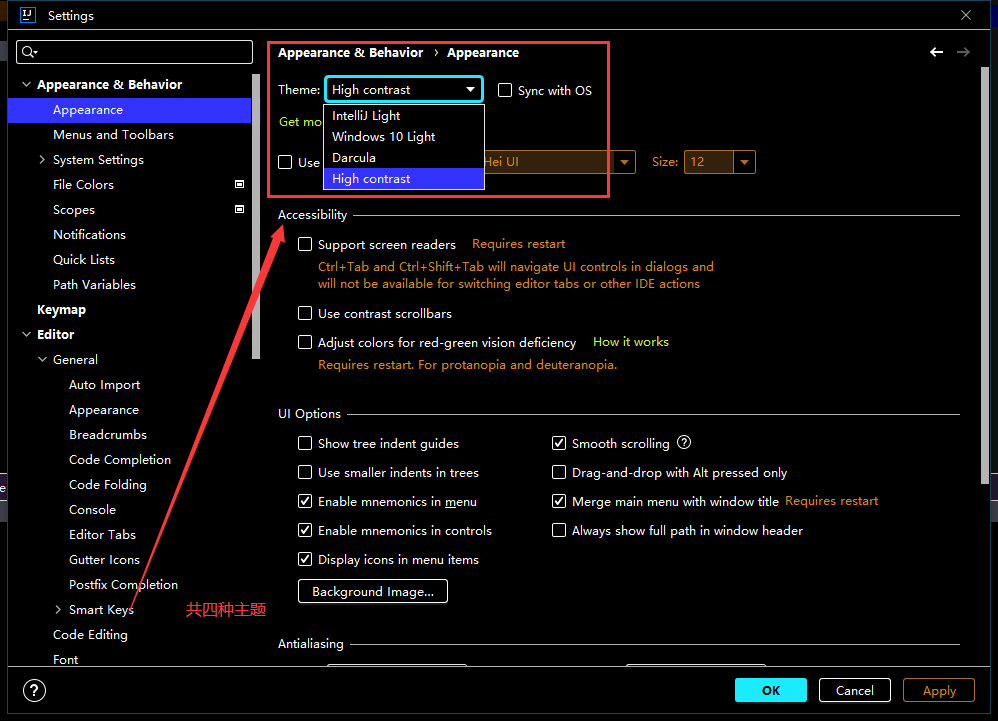
Task: Enable Drag-and-drop with Alt pressed only
Action: [x=559, y=472]
